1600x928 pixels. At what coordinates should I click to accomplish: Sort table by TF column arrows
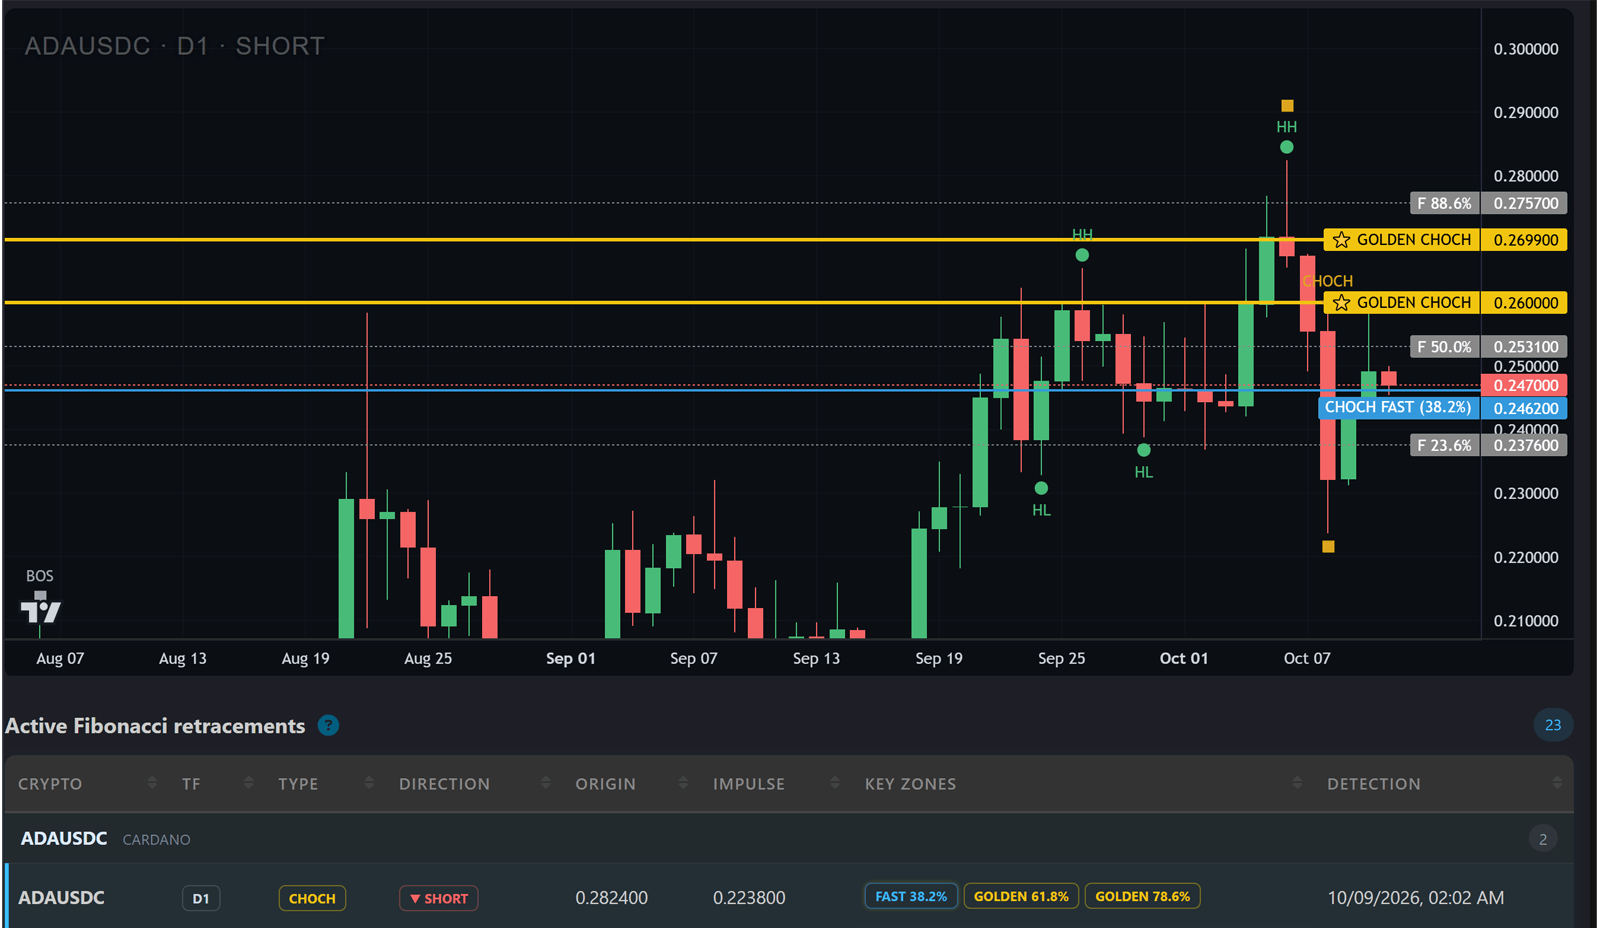pos(248,784)
